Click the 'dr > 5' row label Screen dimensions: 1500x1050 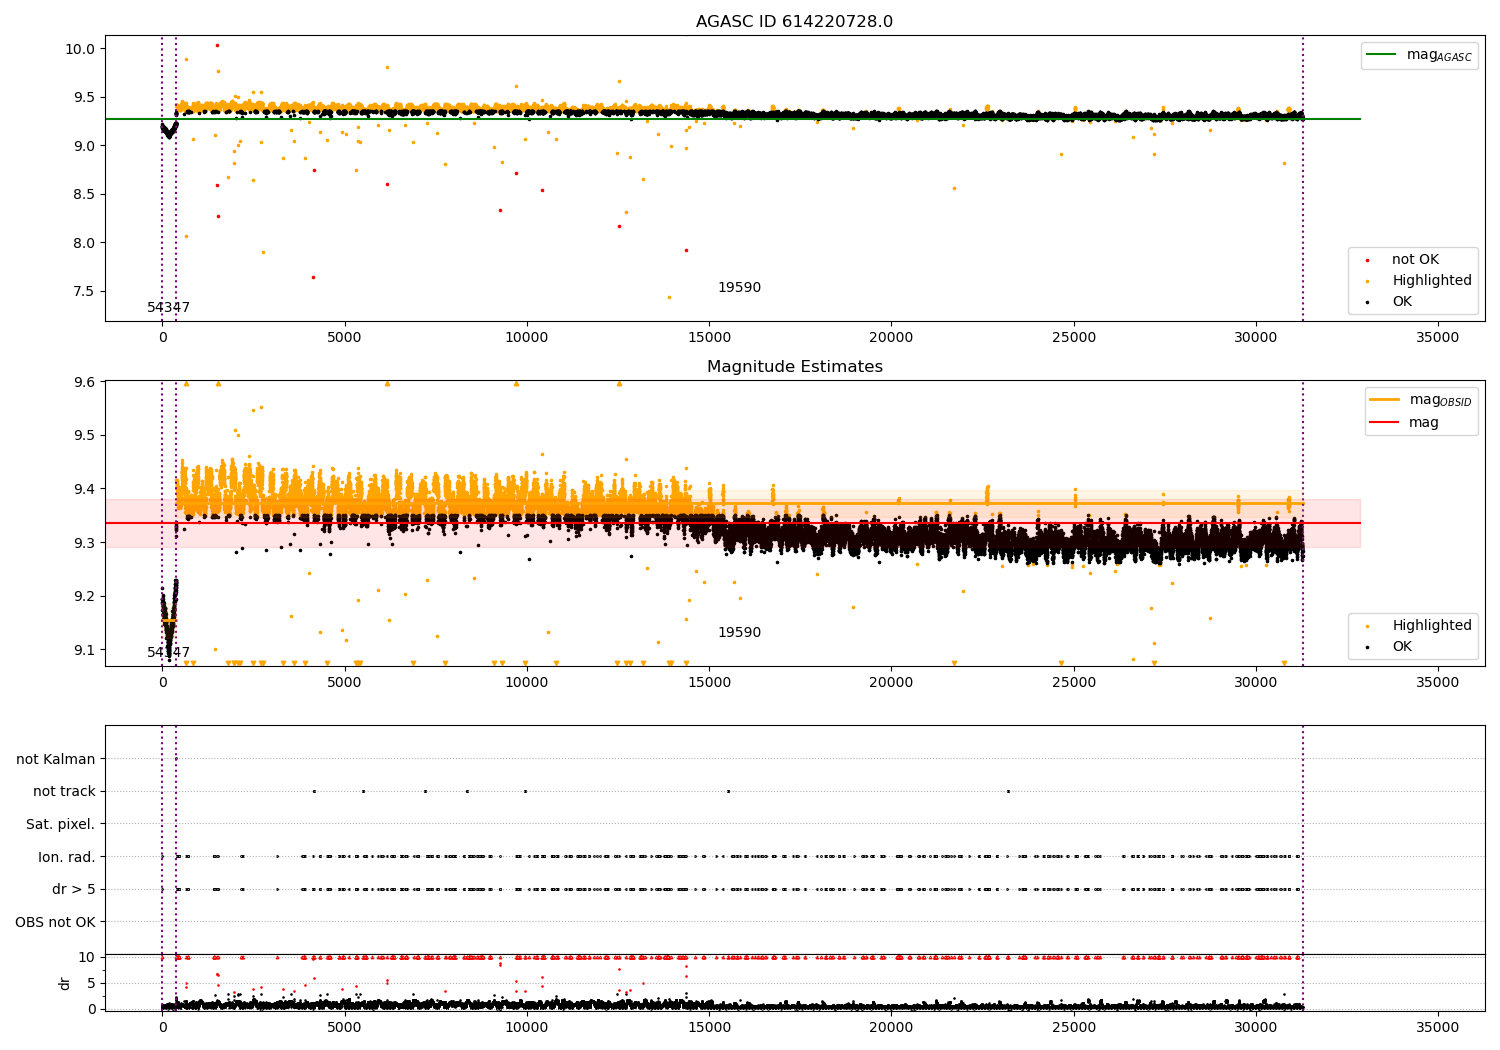coord(74,890)
